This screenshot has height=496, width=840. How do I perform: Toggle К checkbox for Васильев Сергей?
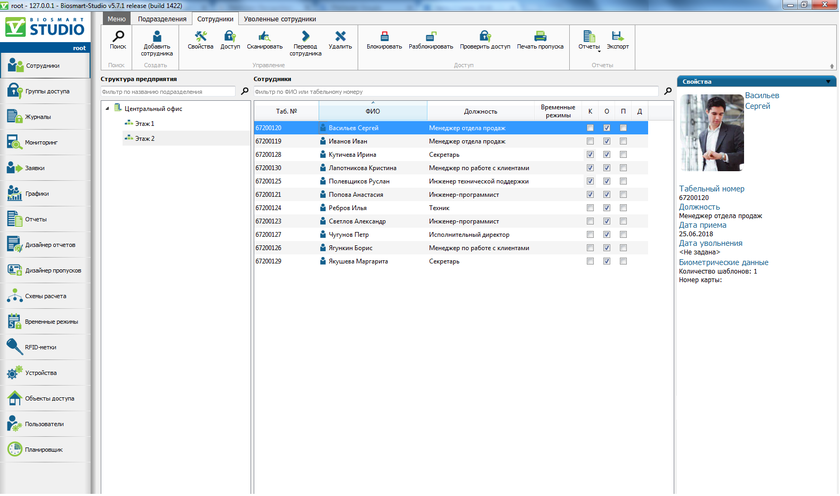[590, 128]
